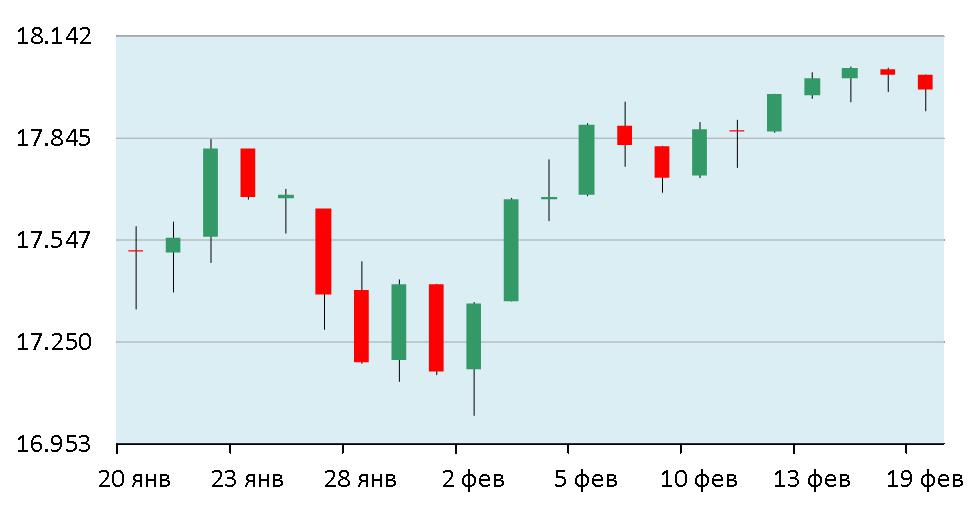The width and height of the screenshot is (975, 505).
Task: Select the 17.547 price level label
Action: point(53,240)
